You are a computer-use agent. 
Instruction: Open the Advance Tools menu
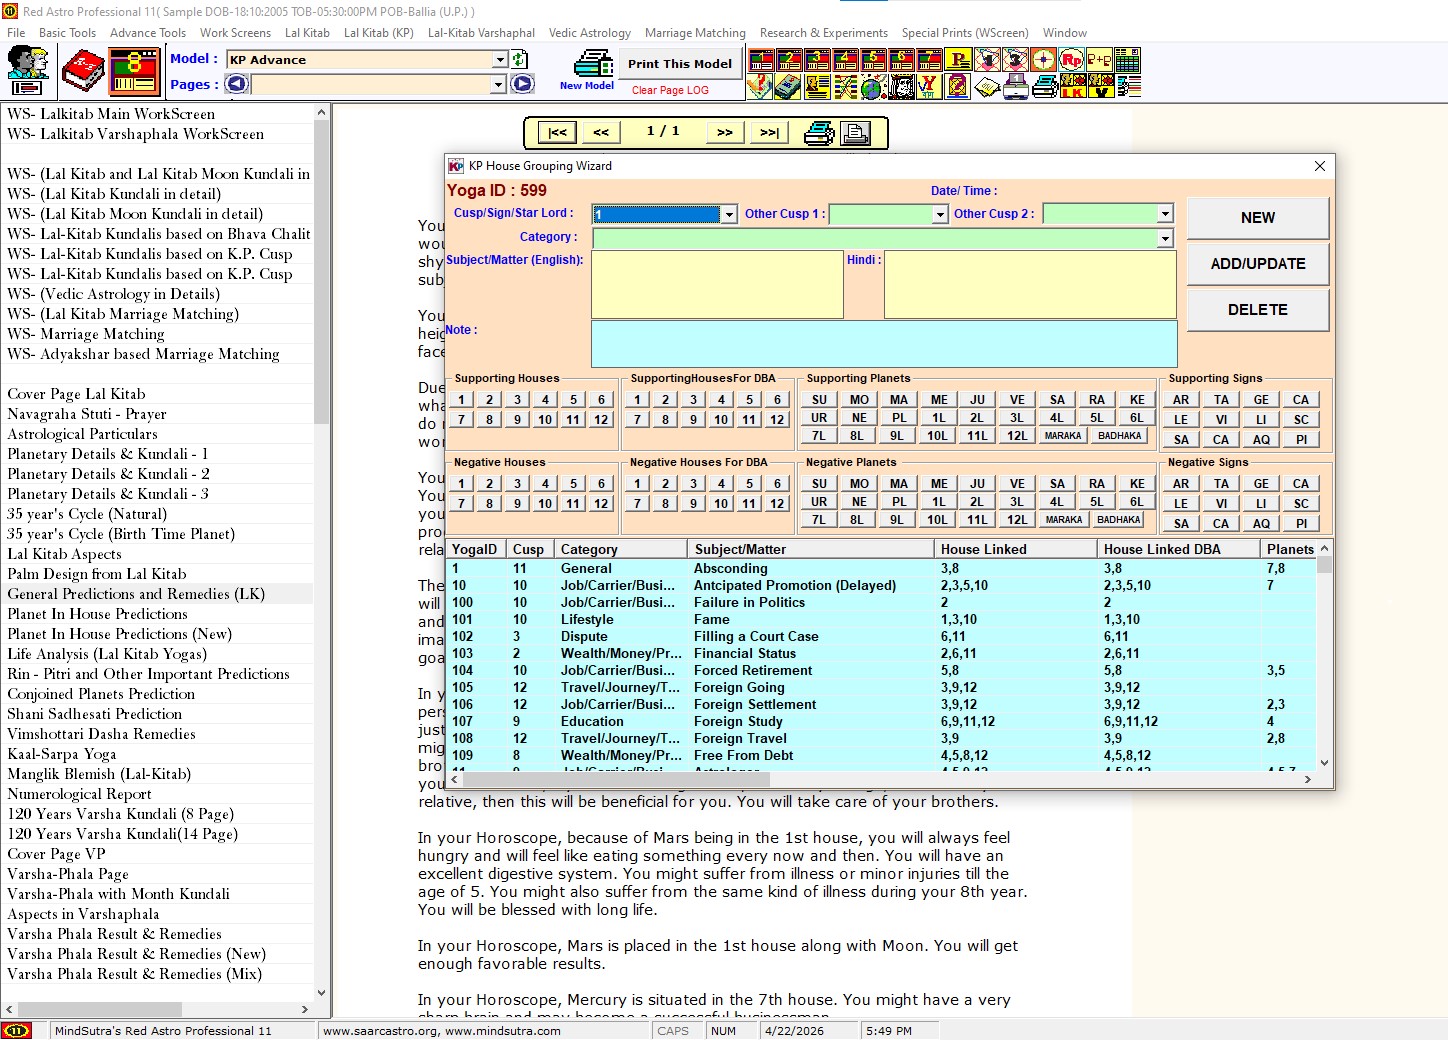(x=148, y=33)
